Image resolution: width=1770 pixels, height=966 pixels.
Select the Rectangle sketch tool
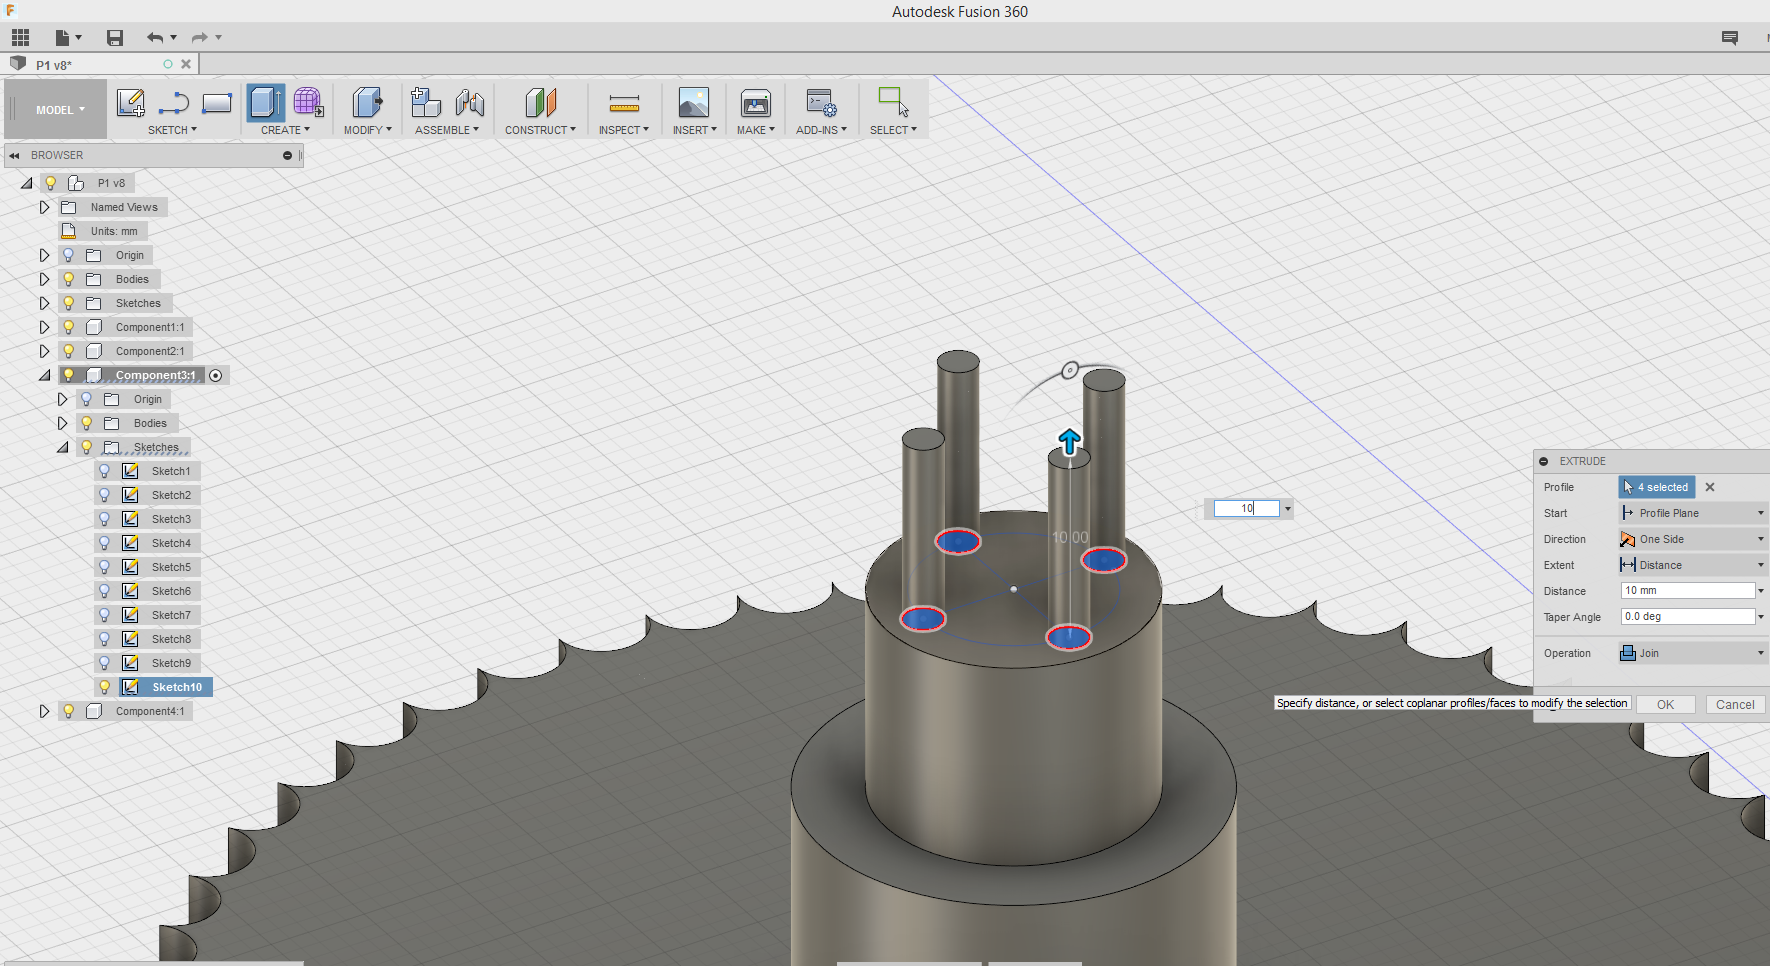pos(217,102)
